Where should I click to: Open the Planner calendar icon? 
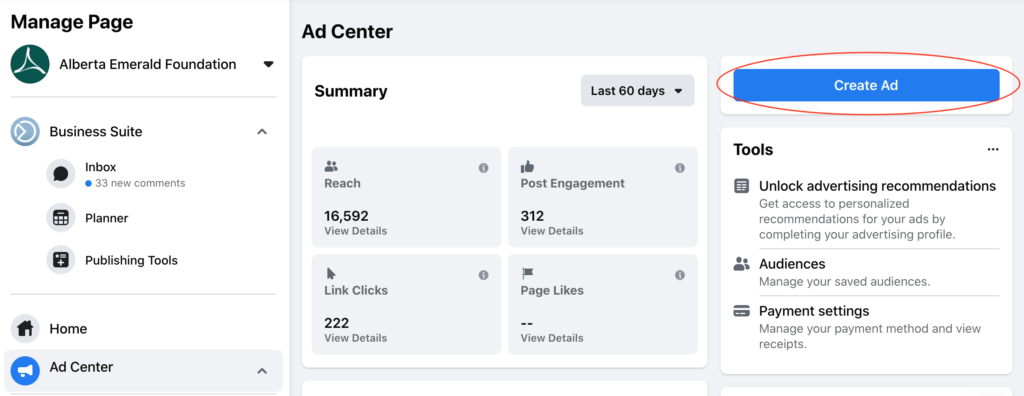pyautogui.click(x=61, y=218)
